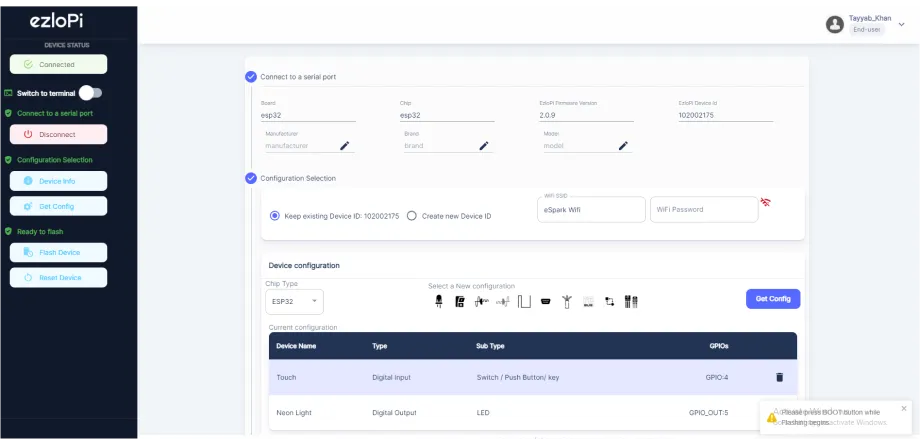Click the Sub Type column header
This screenshot has height=445, width=920.
click(491, 346)
